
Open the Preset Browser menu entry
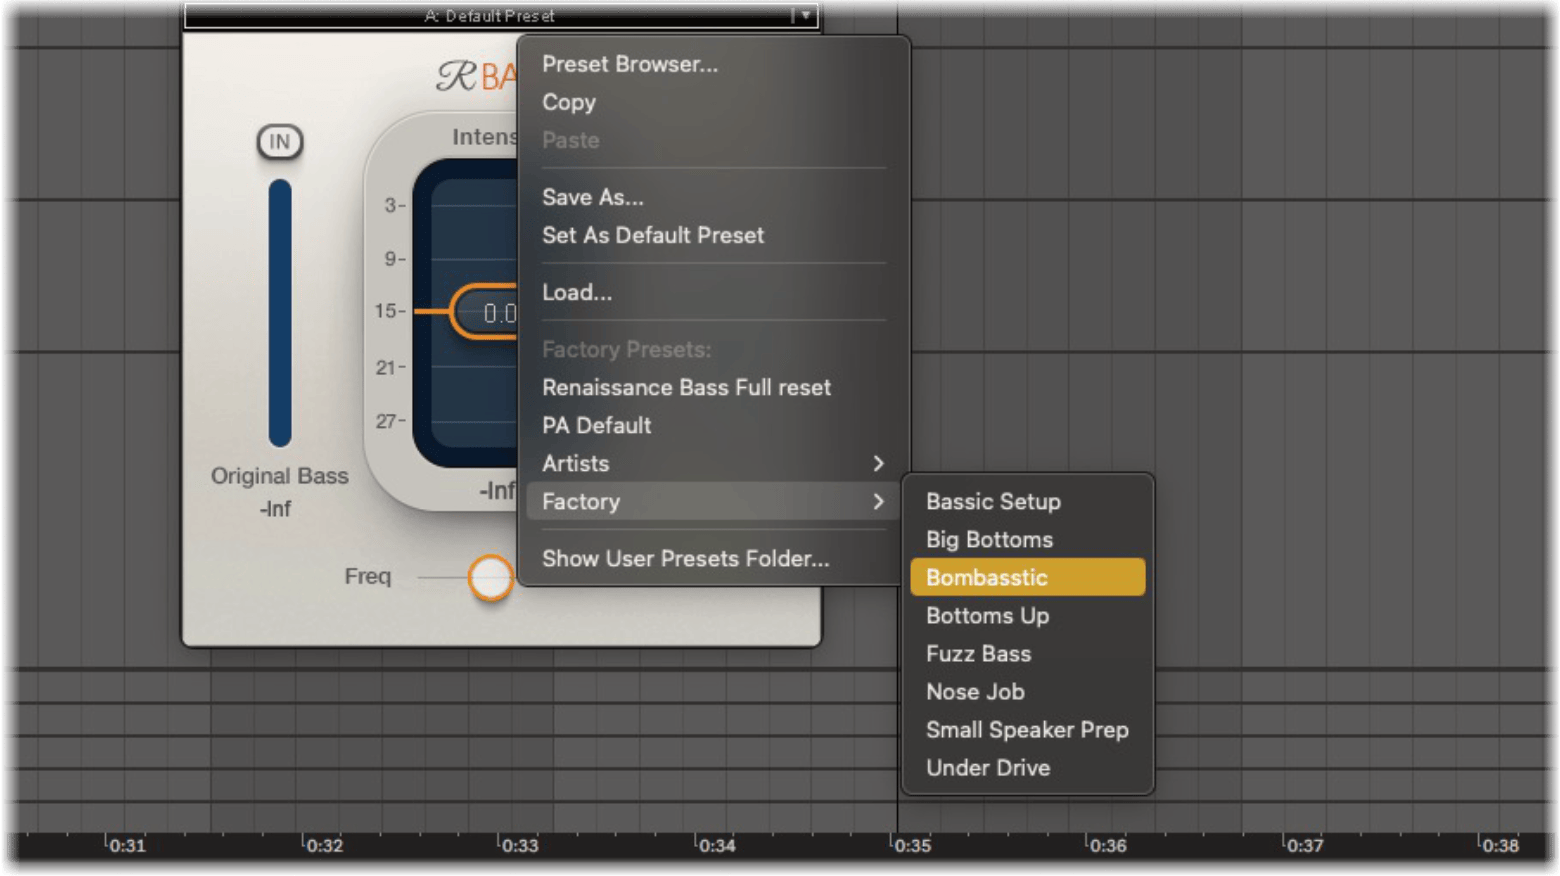(x=630, y=64)
